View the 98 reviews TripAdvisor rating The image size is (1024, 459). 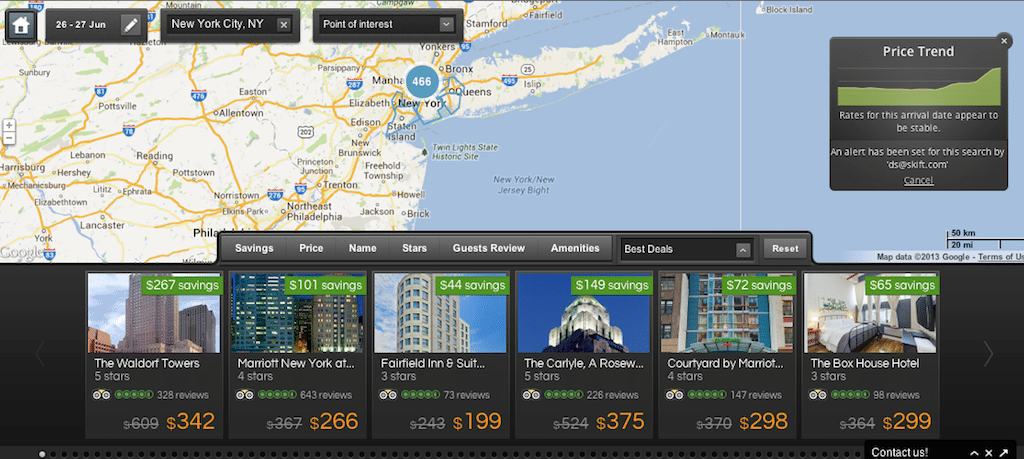[864, 394]
